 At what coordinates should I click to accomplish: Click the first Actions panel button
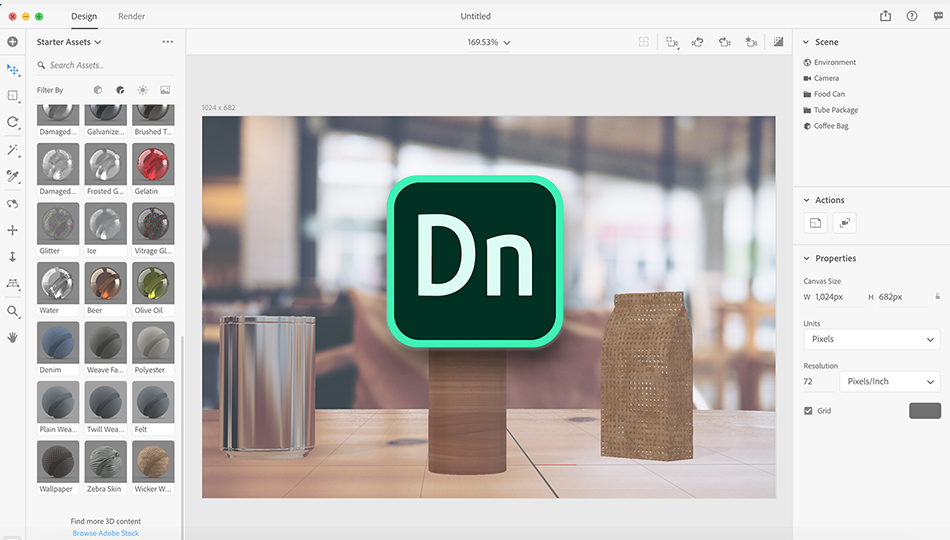[815, 223]
